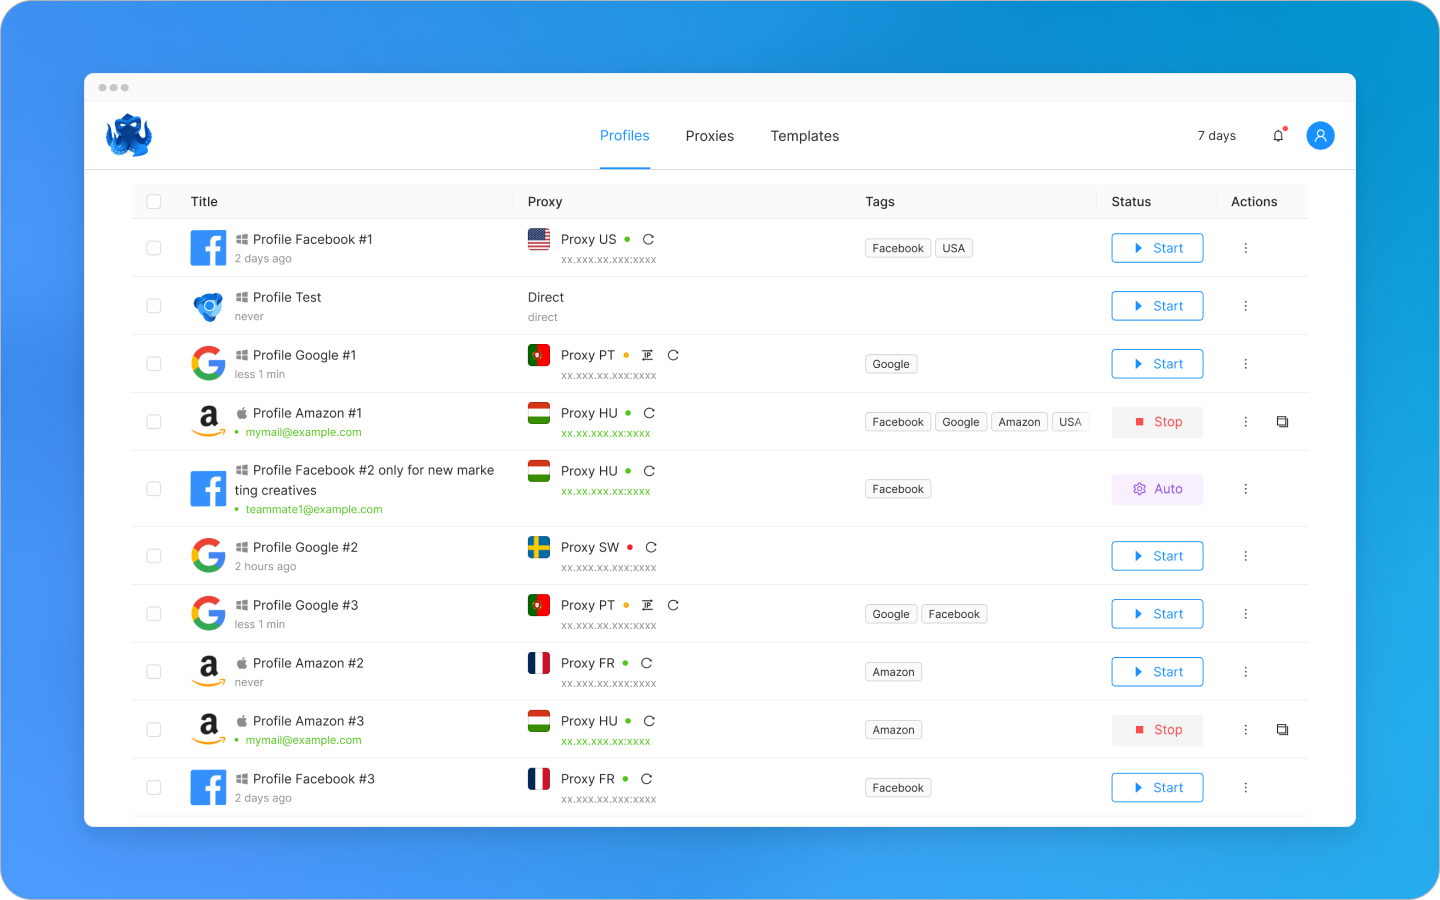The height and width of the screenshot is (900, 1440).
Task: Refresh proxy for Profile Google #2
Action: [x=651, y=548]
